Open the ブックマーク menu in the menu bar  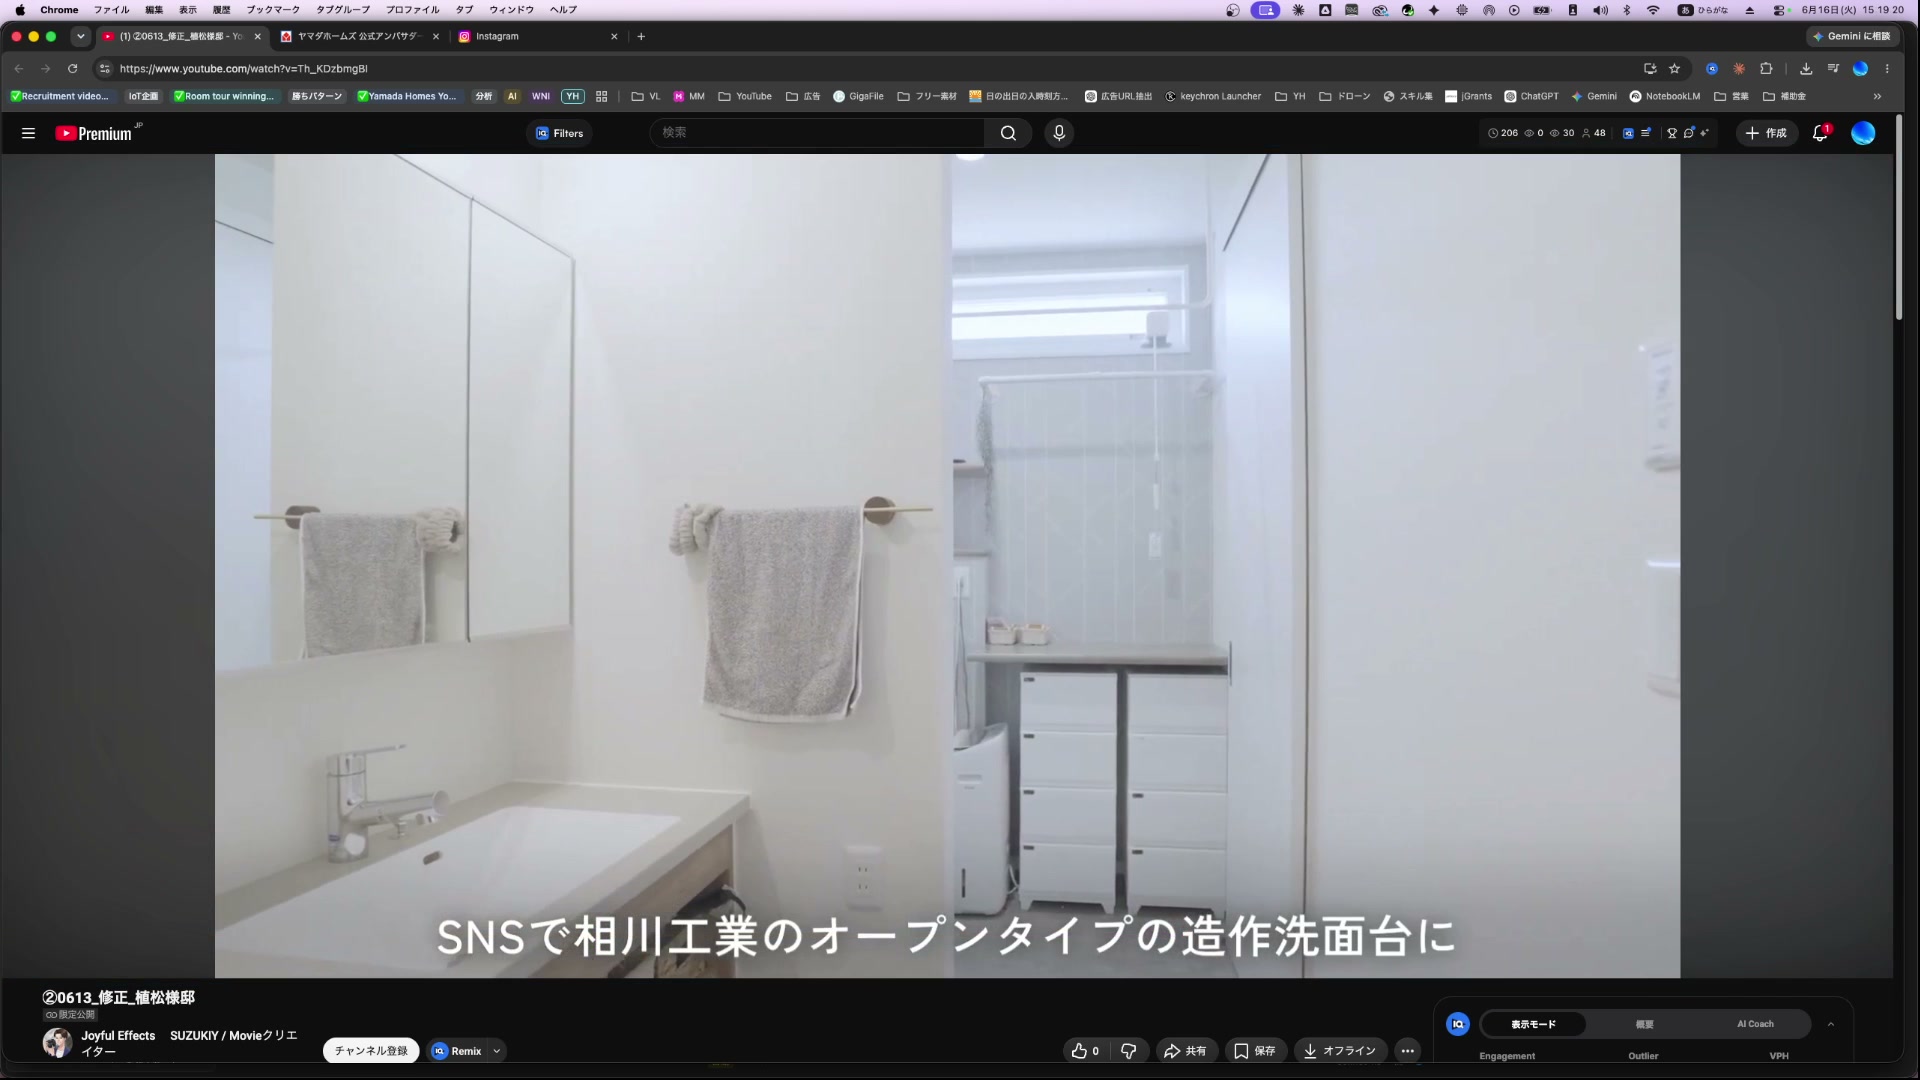click(x=273, y=10)
